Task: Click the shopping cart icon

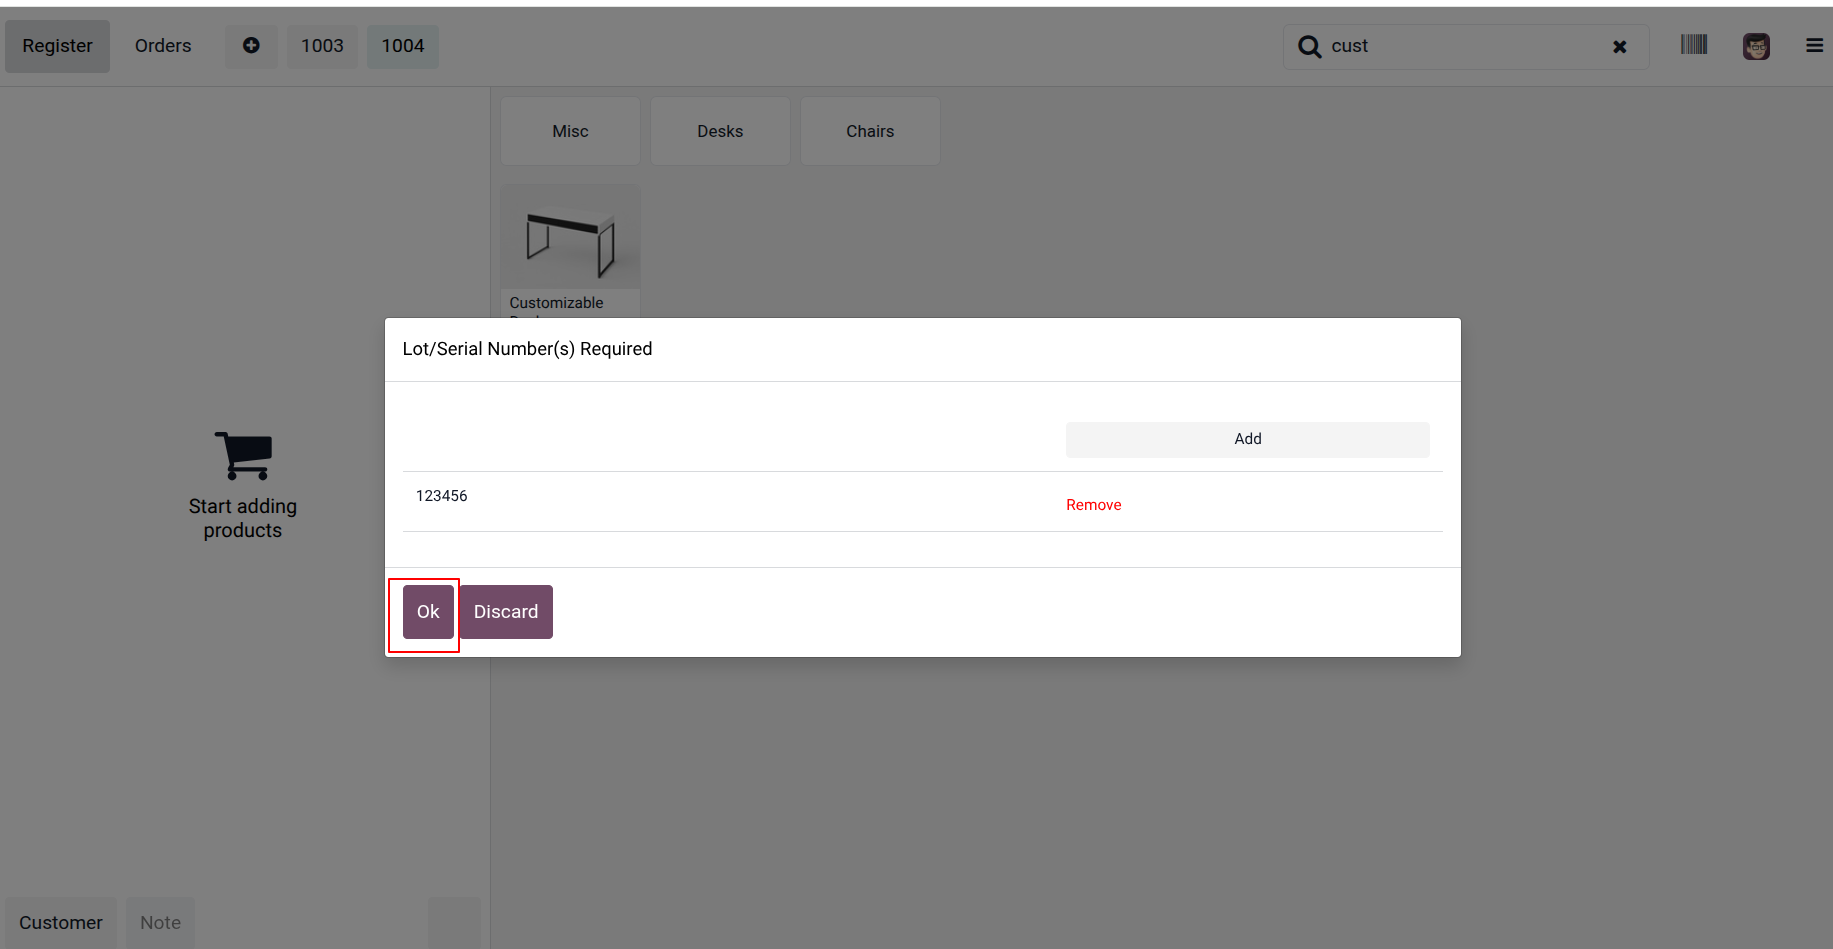Action: click(243, 456)
